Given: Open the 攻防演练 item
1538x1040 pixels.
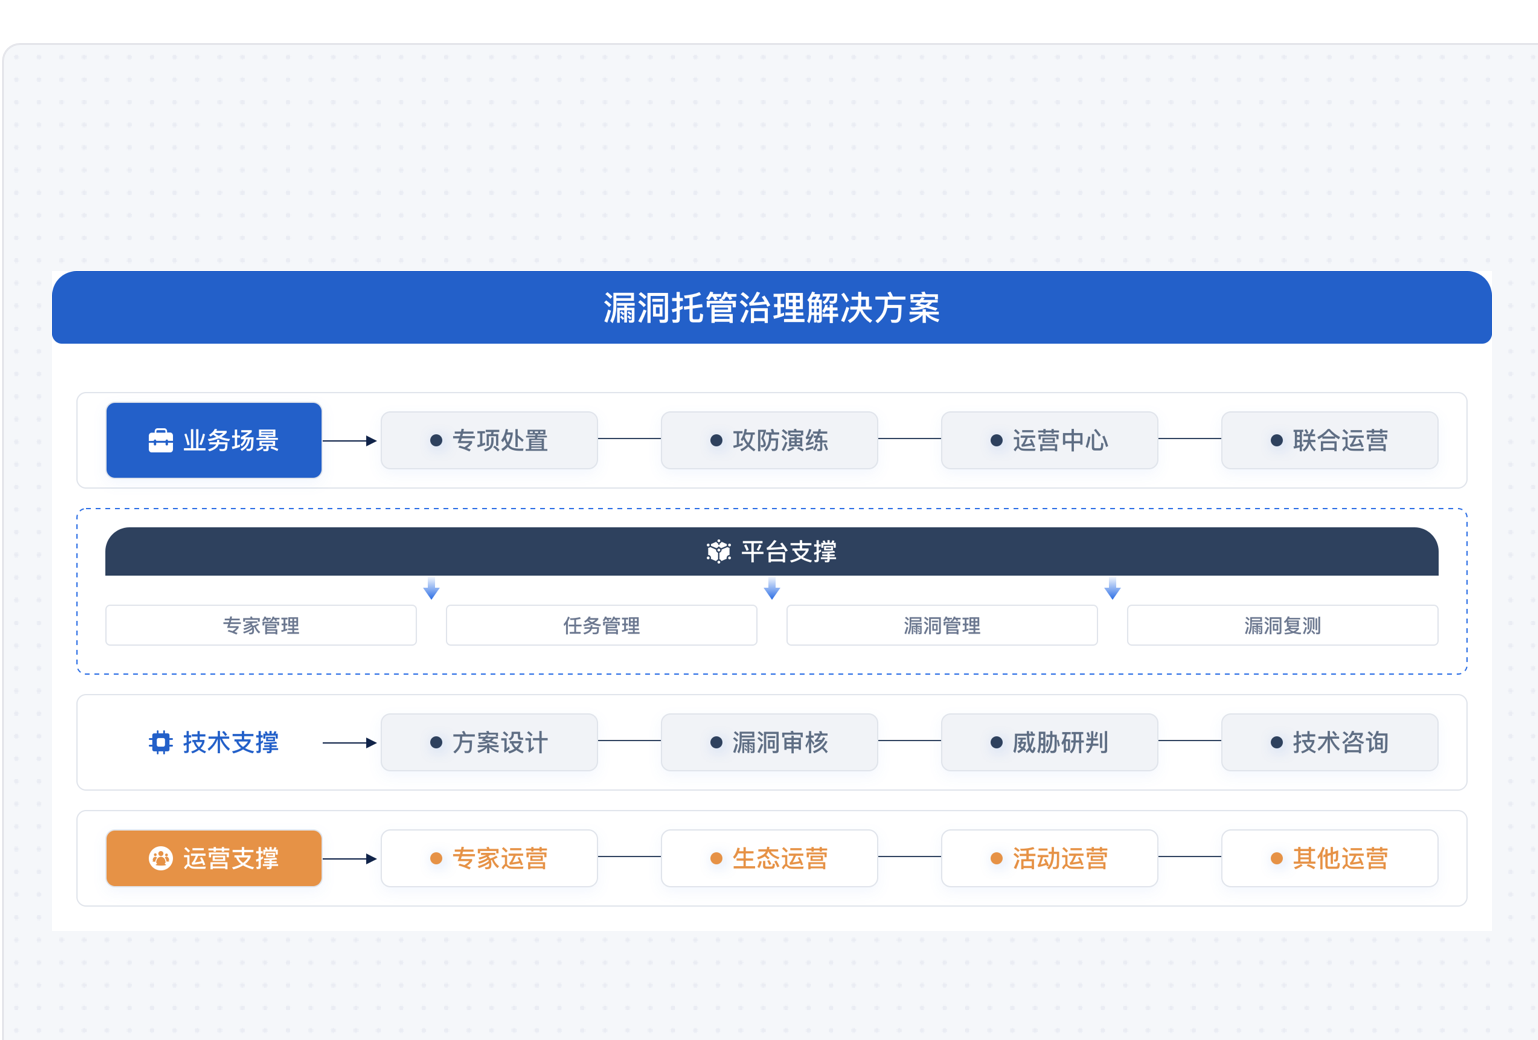Looking at the screenshot, I should pyautogui.click(x=769, y=441).
